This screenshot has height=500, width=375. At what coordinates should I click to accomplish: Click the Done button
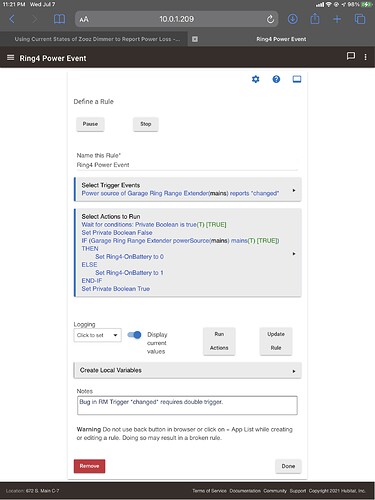(288, 466)
